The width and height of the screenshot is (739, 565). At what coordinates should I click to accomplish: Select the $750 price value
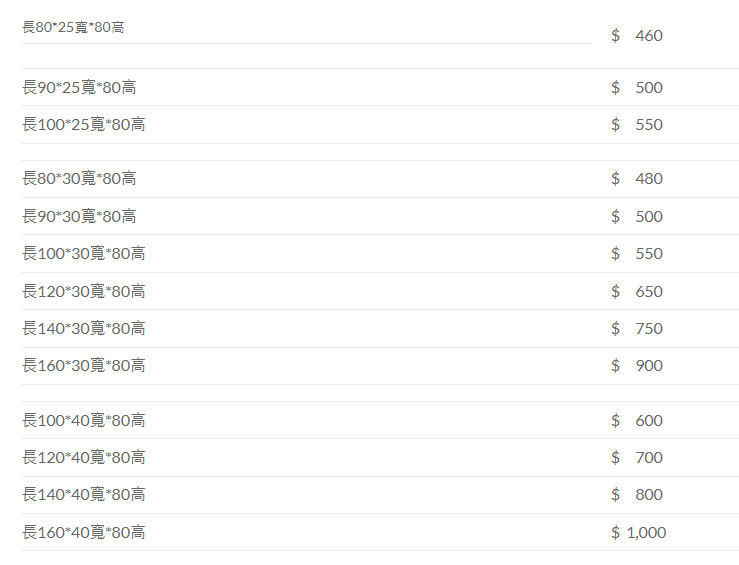tap(637, 329)
